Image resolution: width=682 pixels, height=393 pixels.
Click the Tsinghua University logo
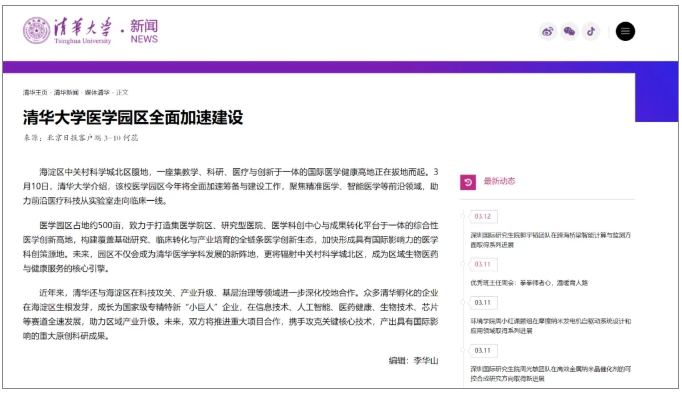pyautogui.click(x=67, y=30)
